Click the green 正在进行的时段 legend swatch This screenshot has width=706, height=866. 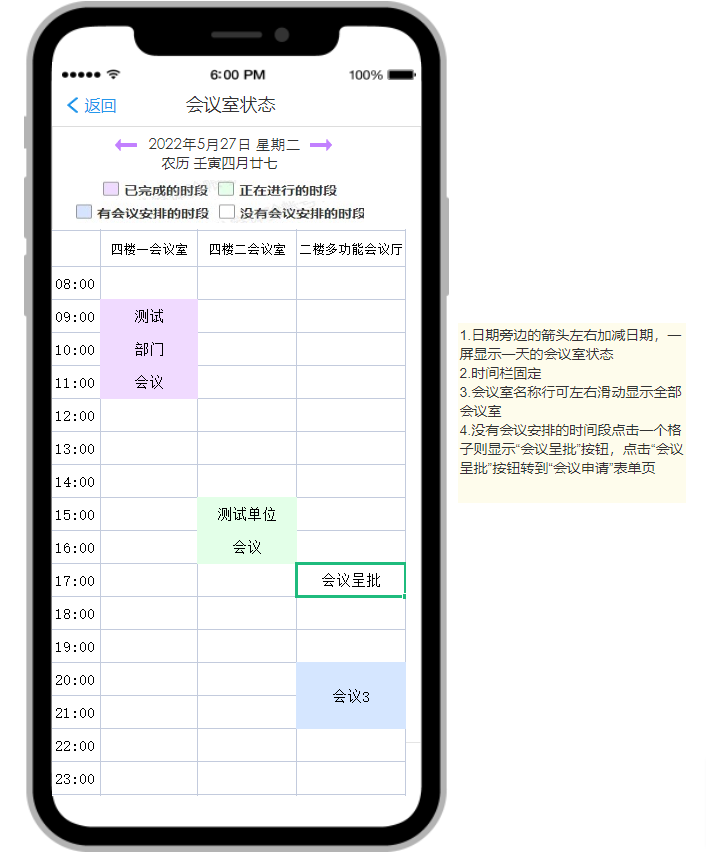[227, 189]
